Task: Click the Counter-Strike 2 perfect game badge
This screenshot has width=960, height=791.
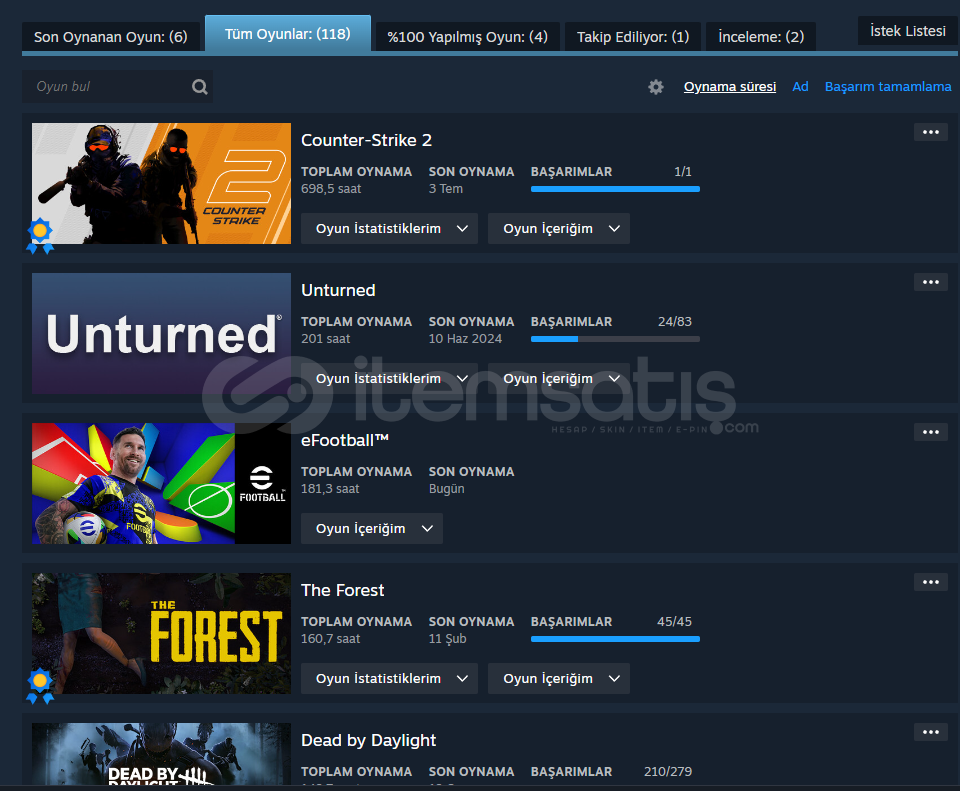Action: coord(40,236)
